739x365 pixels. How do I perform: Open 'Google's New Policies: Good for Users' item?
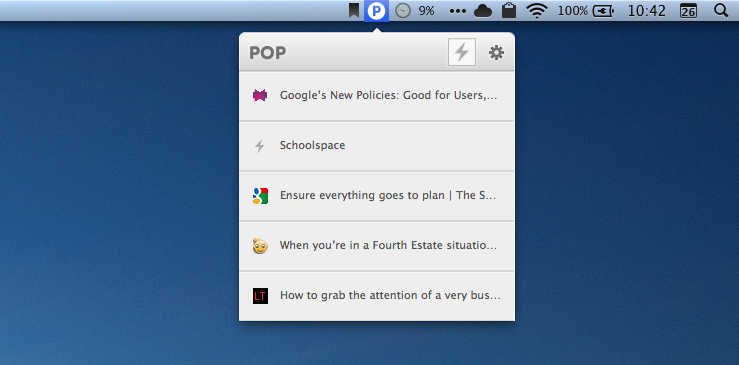coord(377,96)
